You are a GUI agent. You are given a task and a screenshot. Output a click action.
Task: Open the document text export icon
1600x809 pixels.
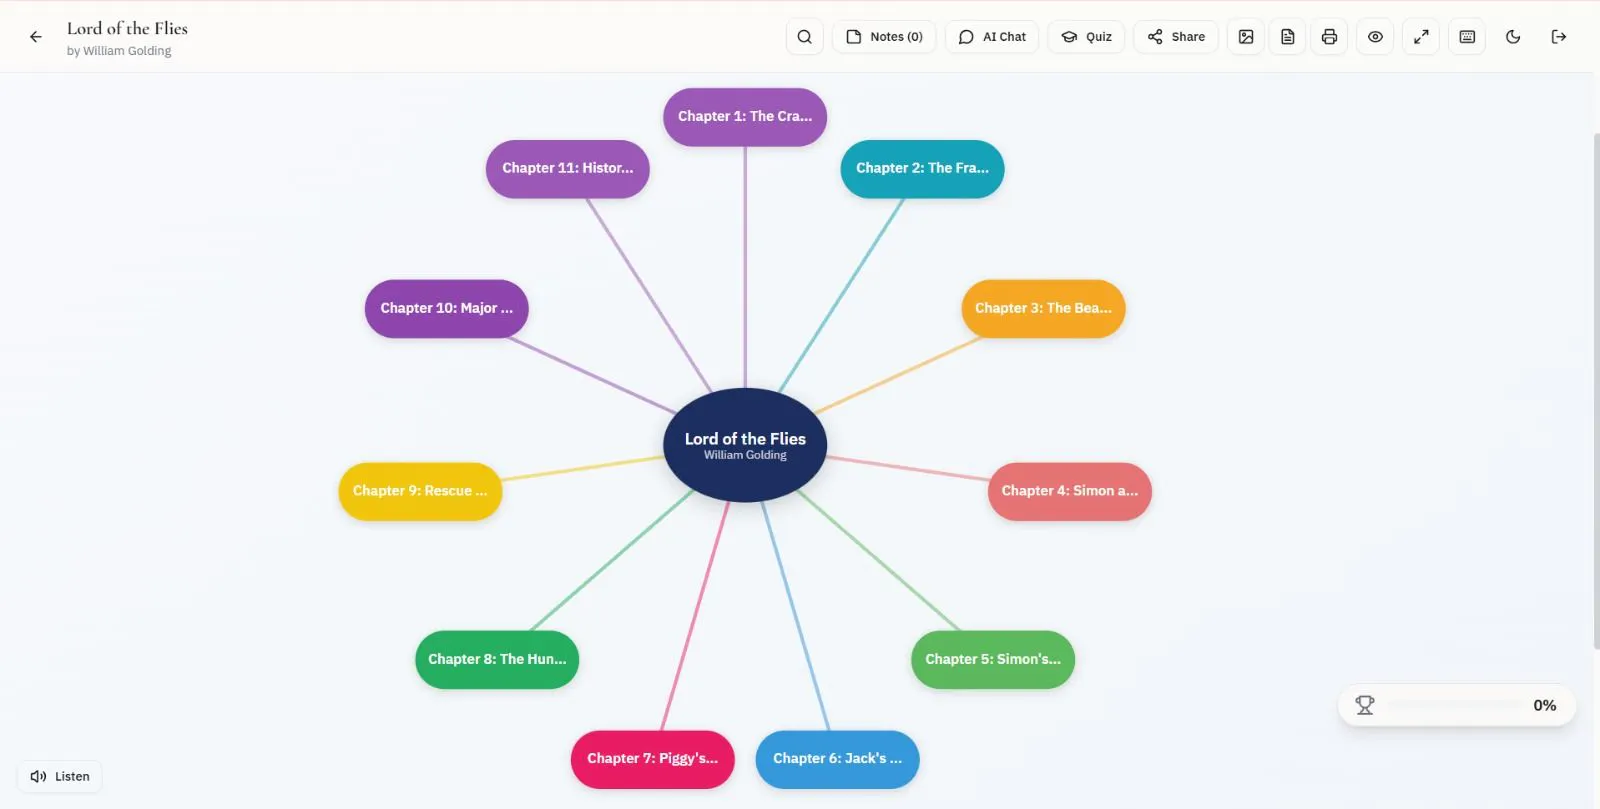(x=1288, y=37)
